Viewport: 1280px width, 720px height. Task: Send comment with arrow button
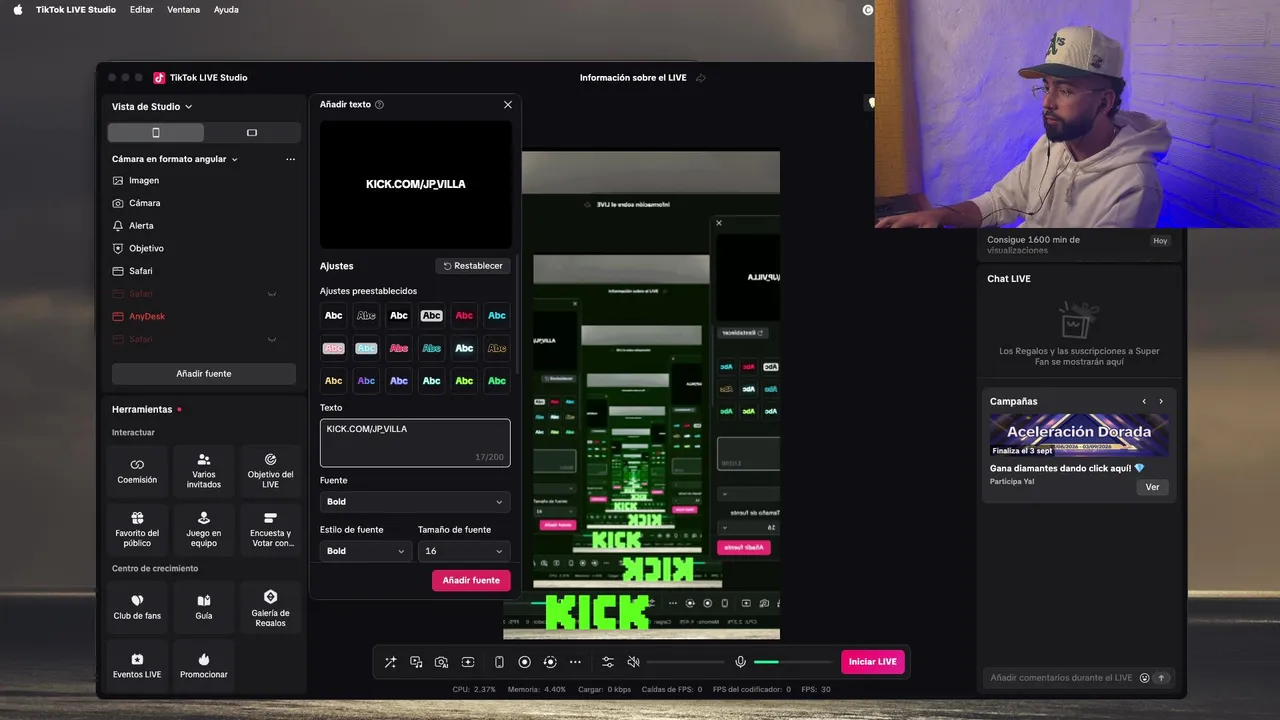pyautogui.click(x=1161, y=678)
